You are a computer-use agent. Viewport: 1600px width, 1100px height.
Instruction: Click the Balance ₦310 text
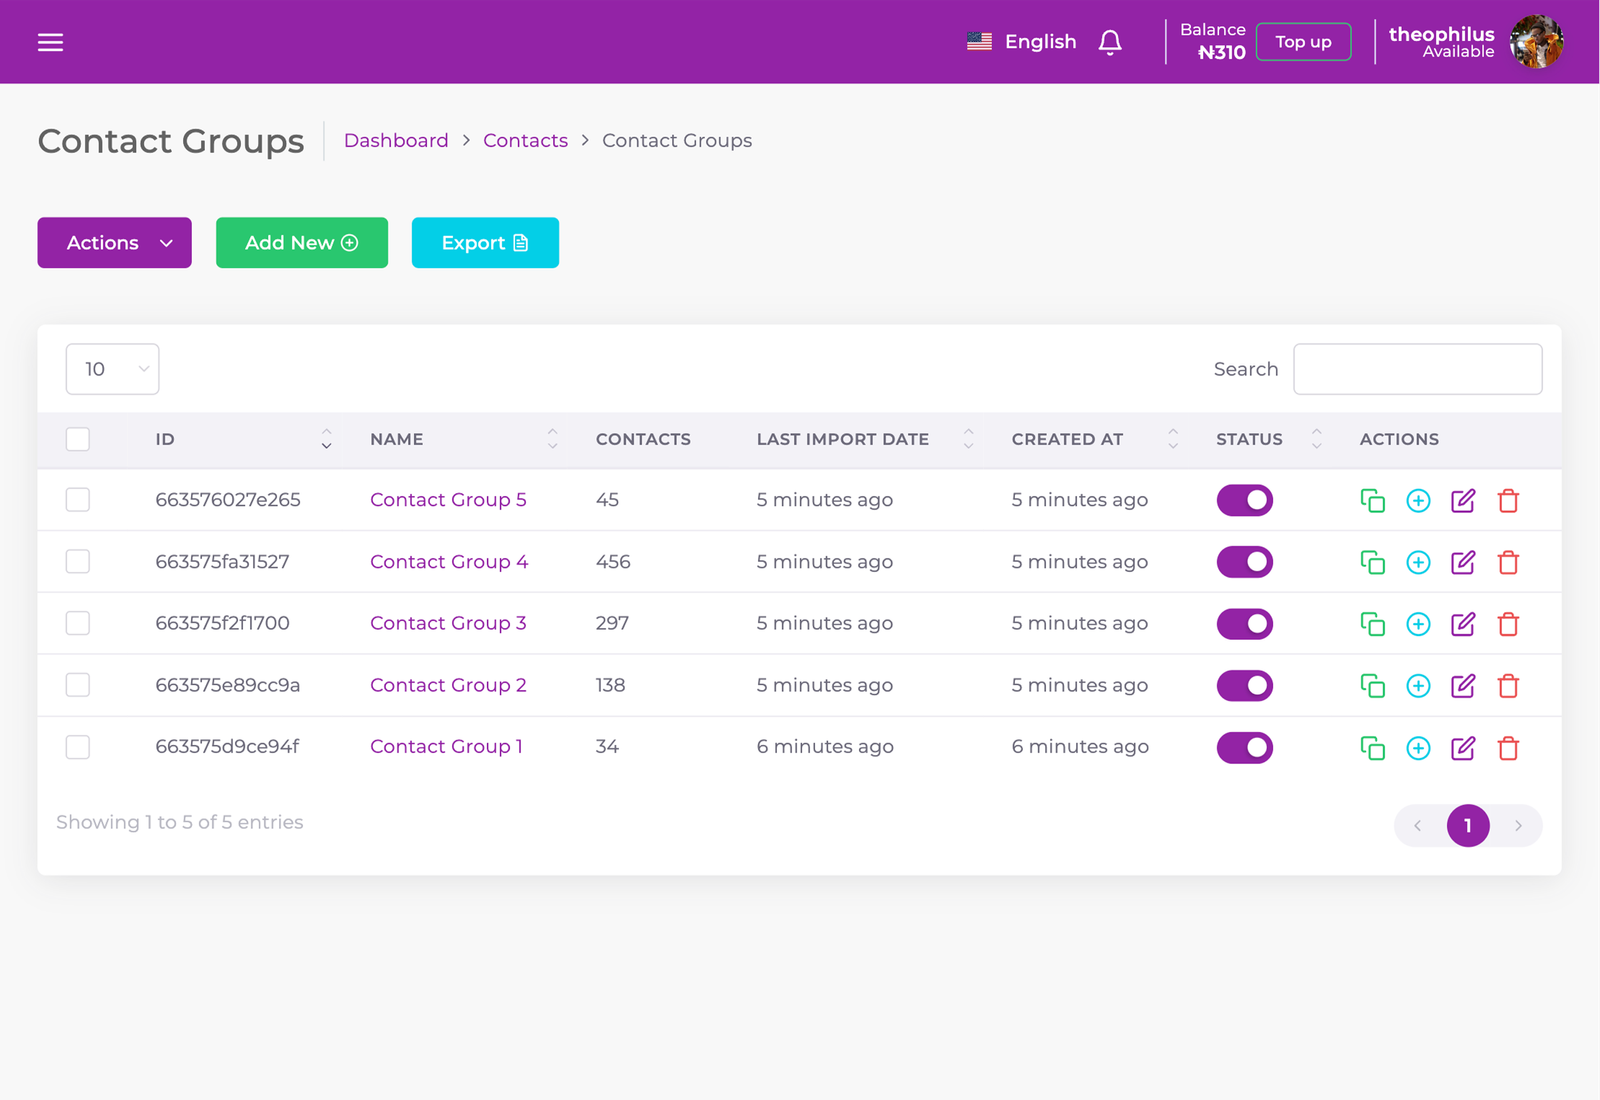[1213, 42]
